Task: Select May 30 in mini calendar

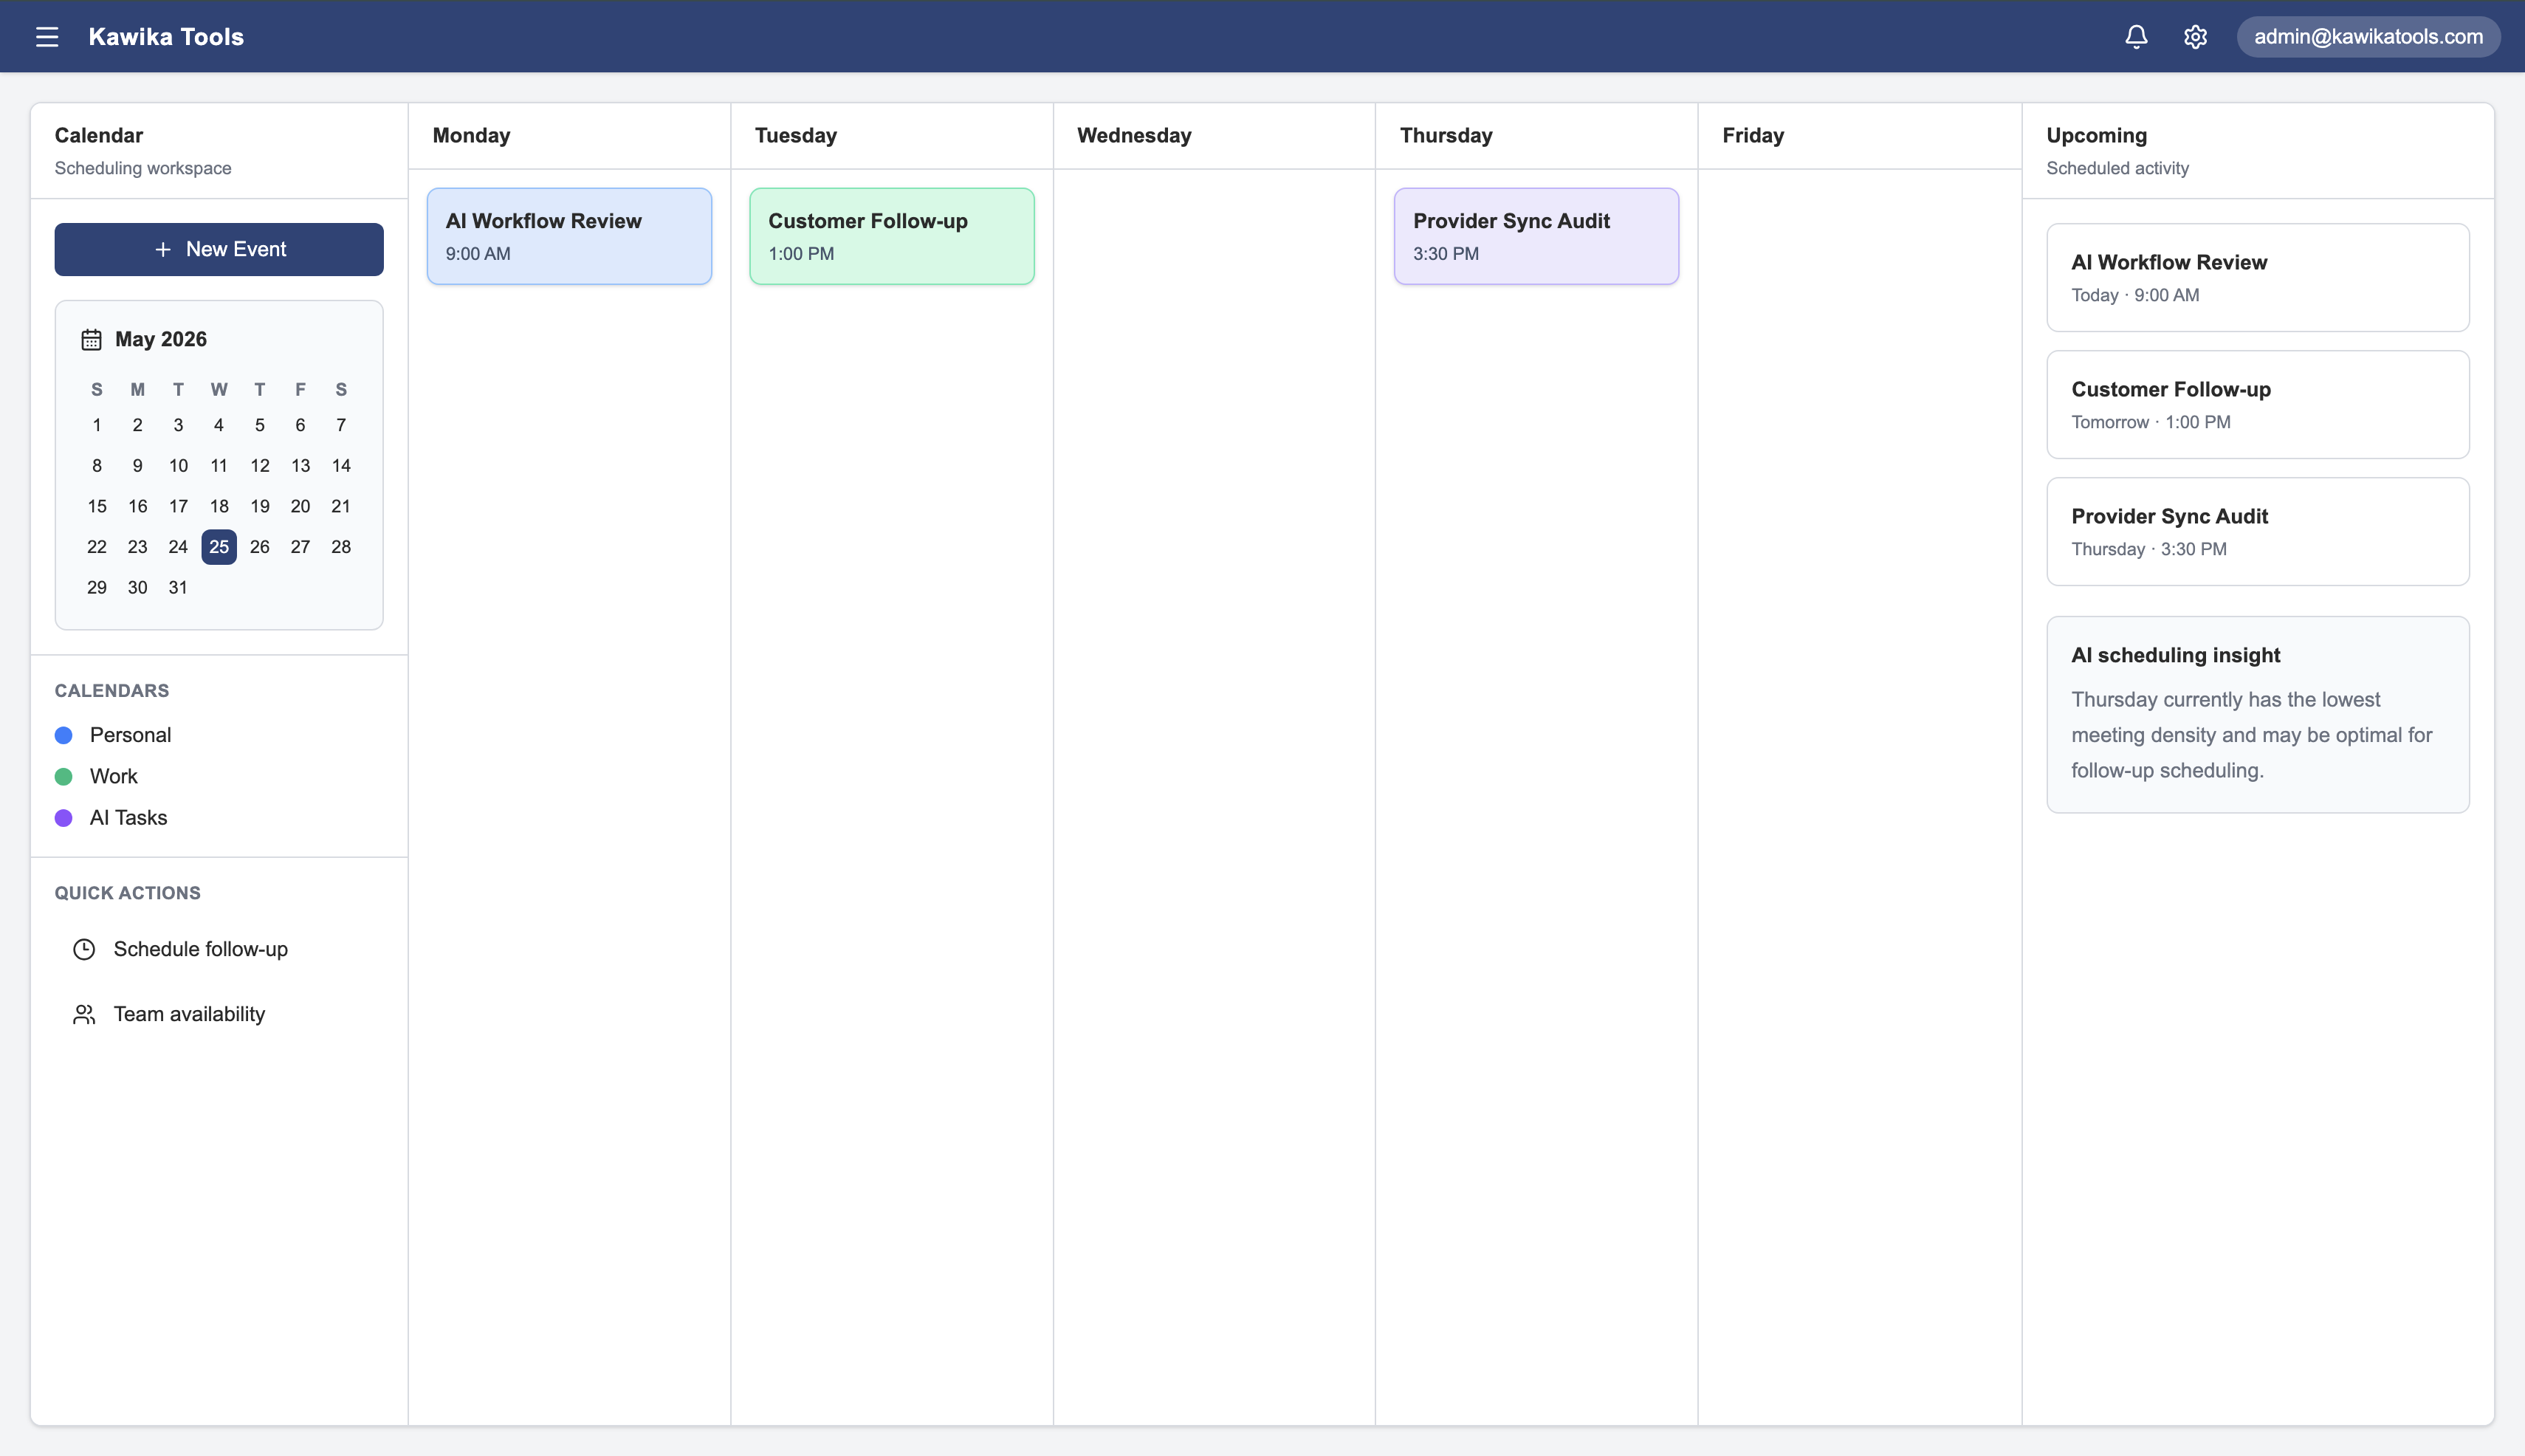Action: (x=138, y=588)
